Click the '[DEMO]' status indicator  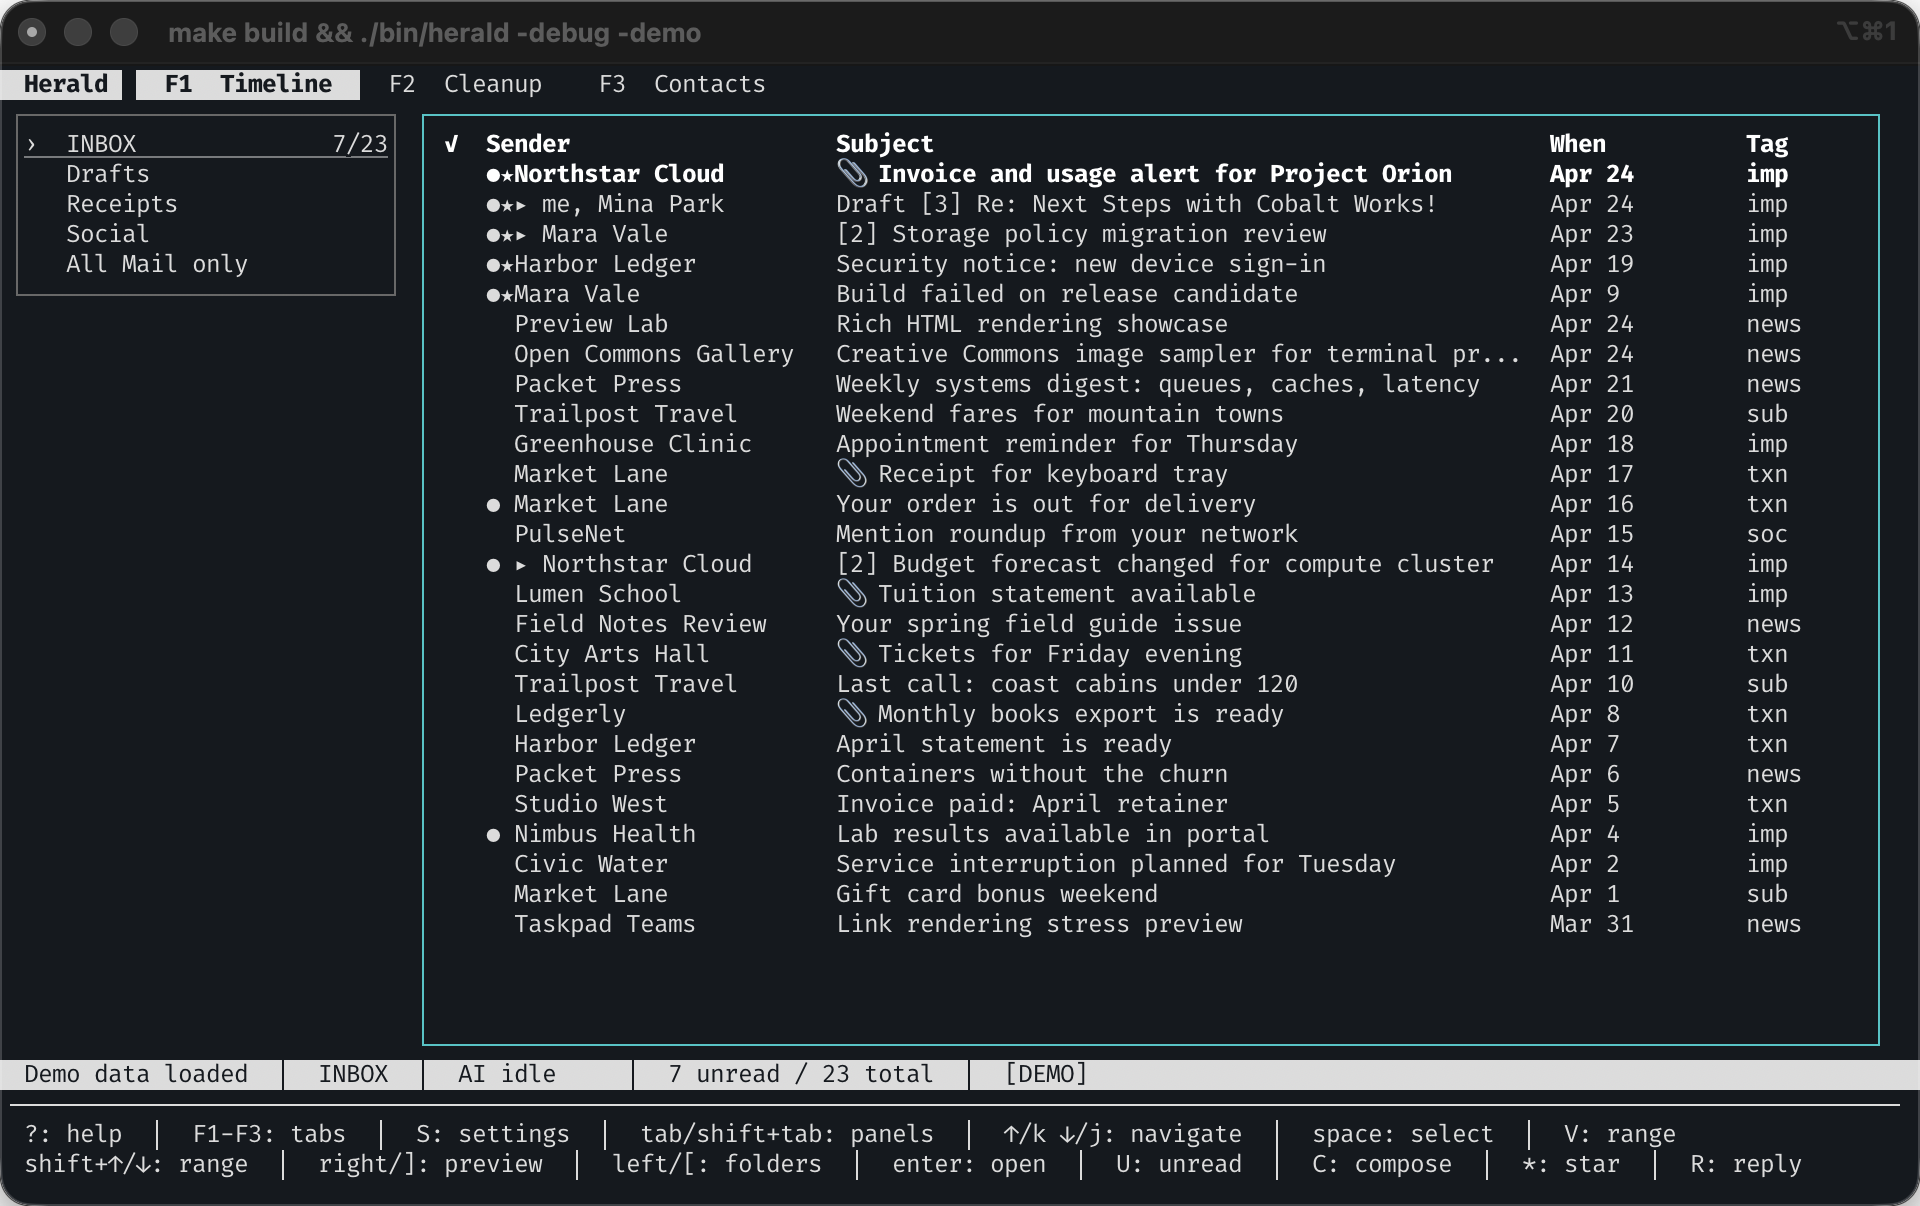[1046, 1074]
